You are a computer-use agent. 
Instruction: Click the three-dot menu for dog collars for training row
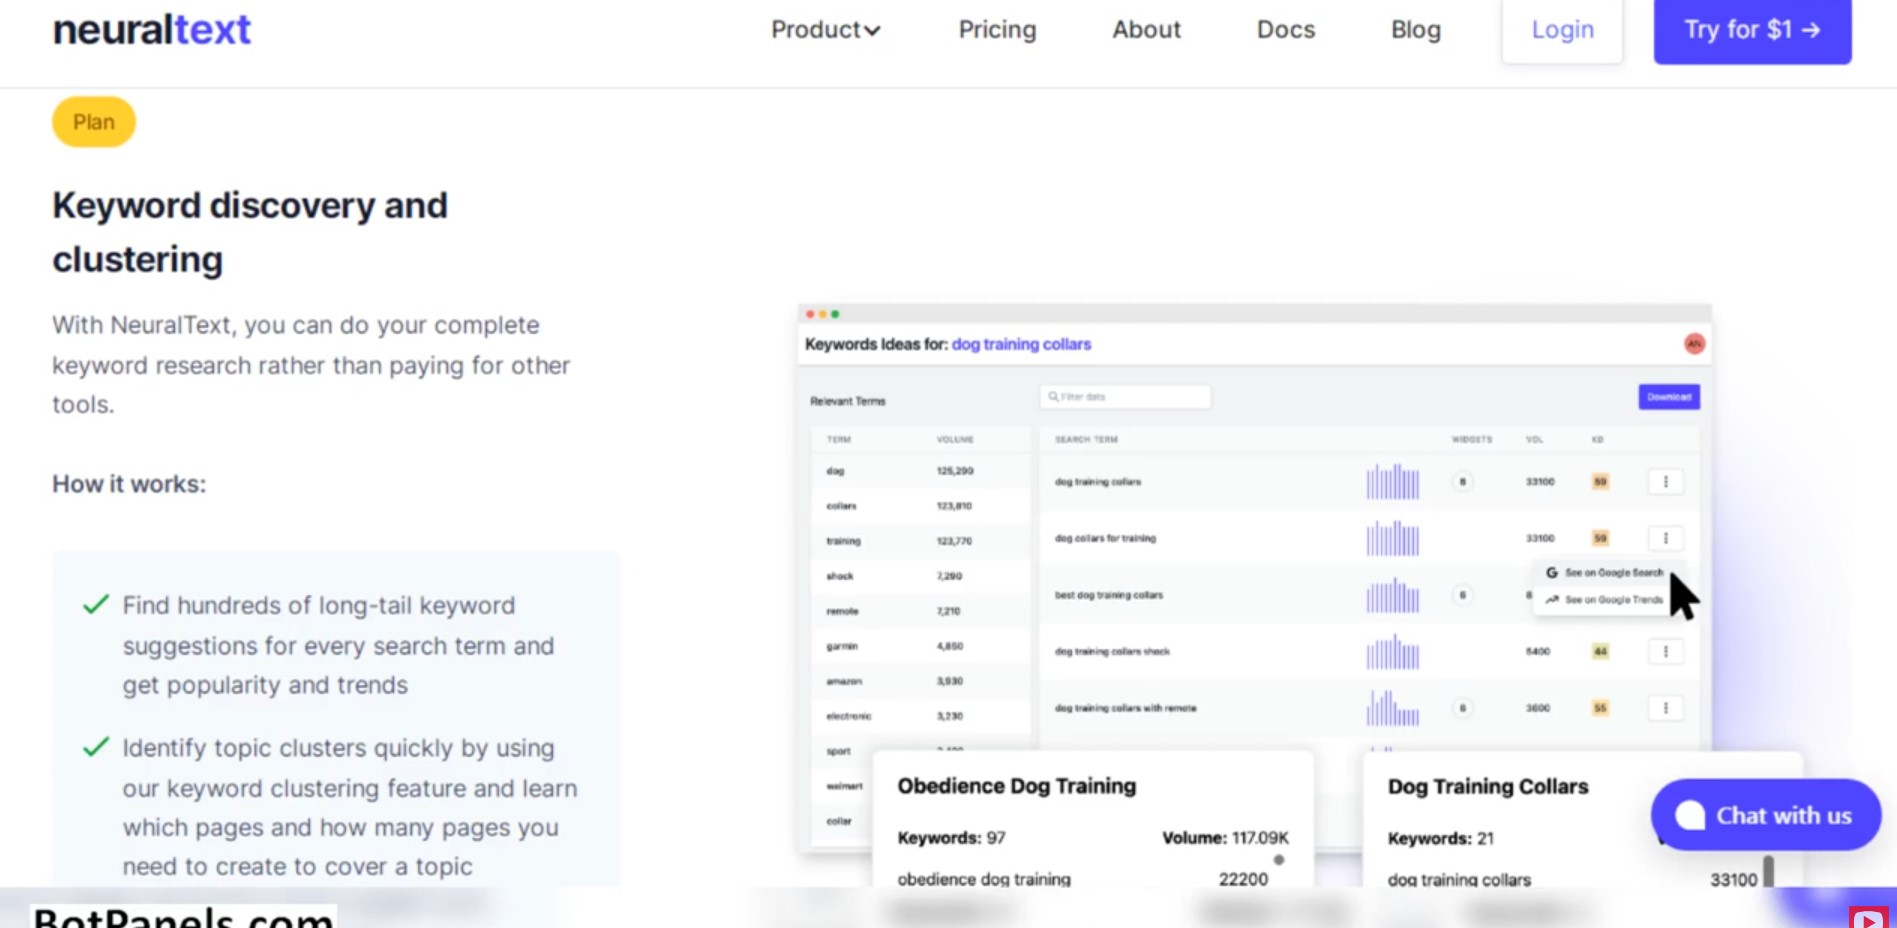[1665, 538]
